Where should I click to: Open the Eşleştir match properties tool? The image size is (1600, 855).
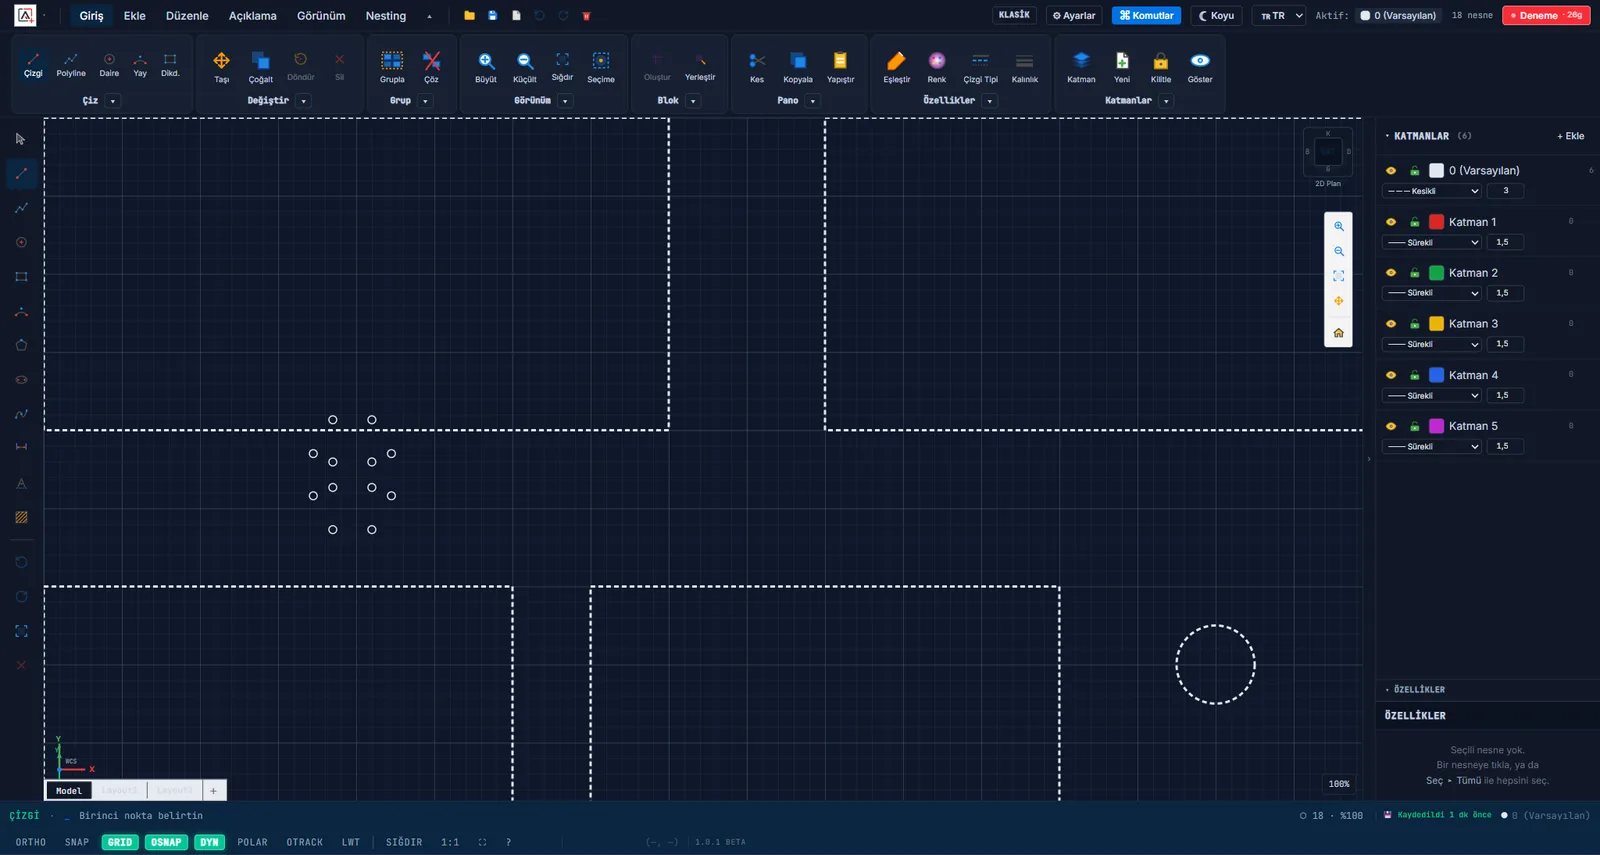coord(897,66)
